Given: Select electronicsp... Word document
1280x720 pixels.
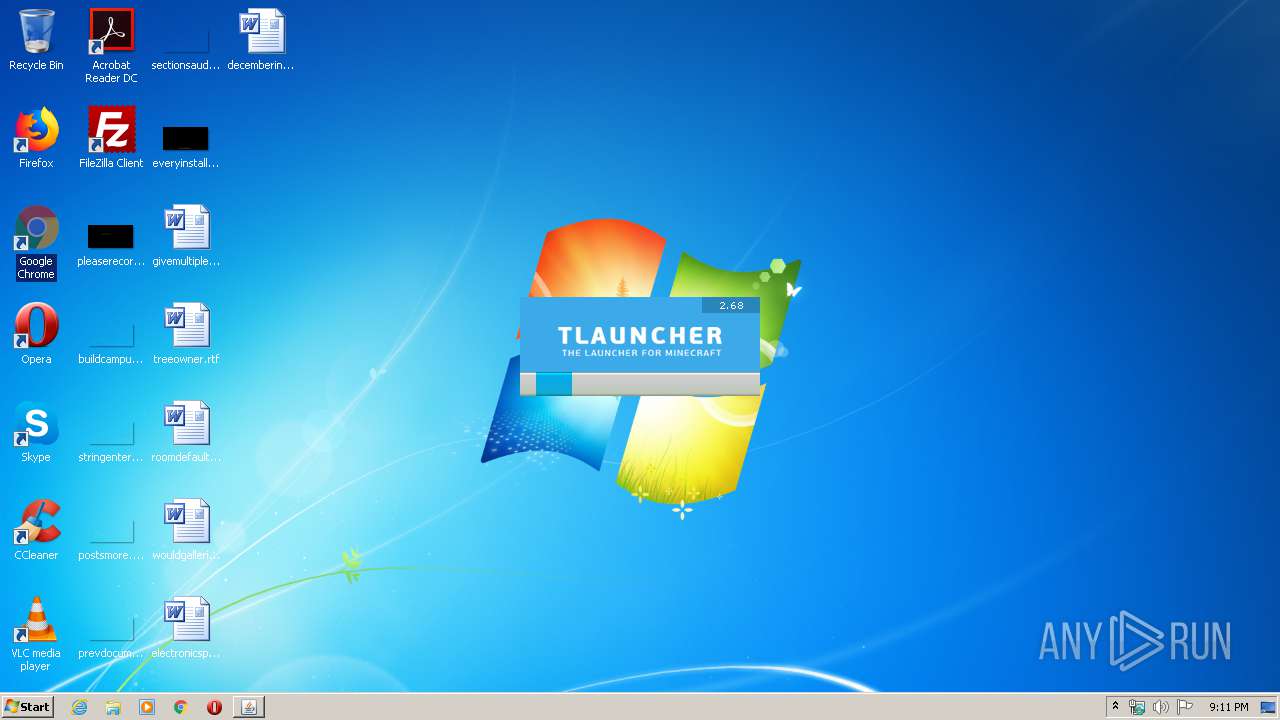Looking at the screenshot, I should click(186, 628).
